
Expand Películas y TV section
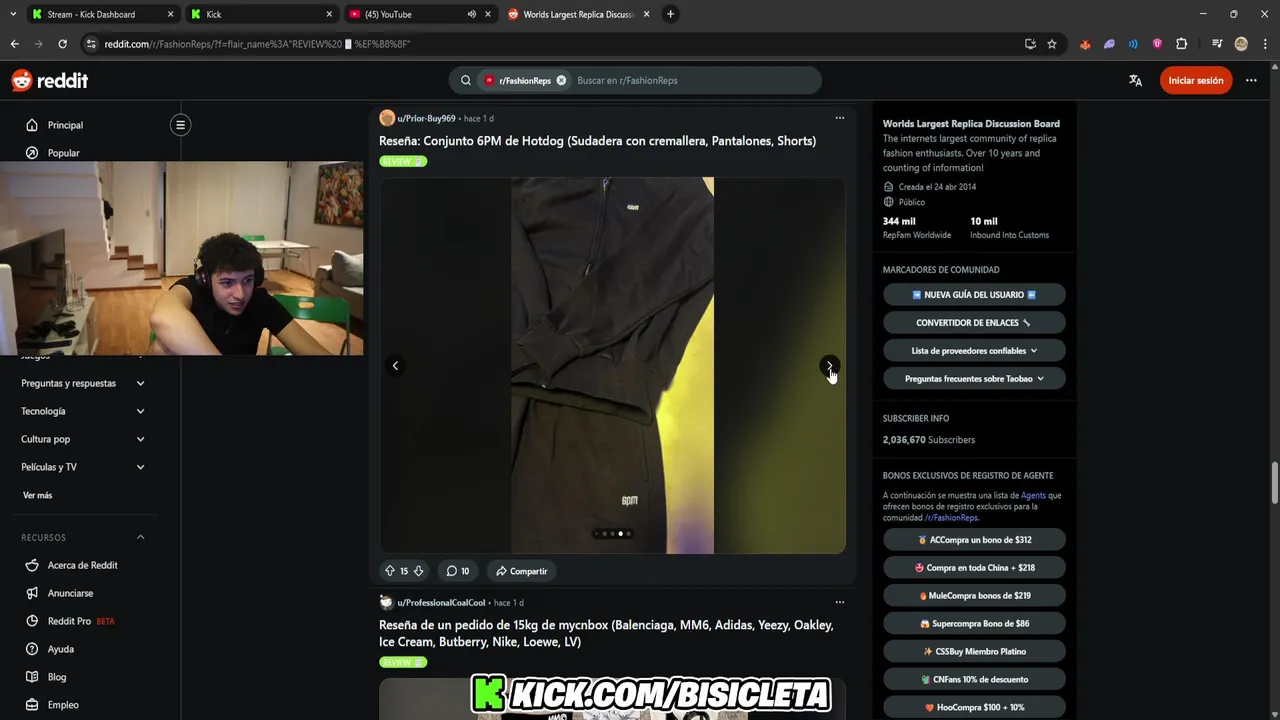[x=84, y=467]
